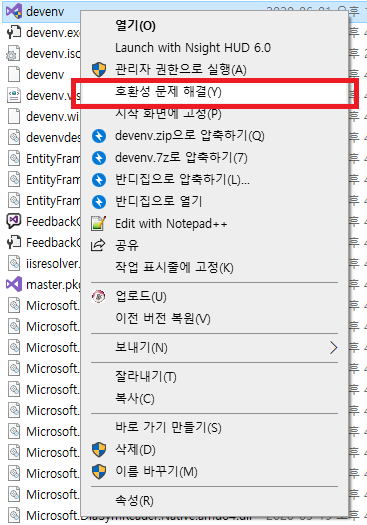Screen dimensions: 367x525
Task: Click the Bandizip icon next to devenv.zip으로 압축하기
Action: 99,136
